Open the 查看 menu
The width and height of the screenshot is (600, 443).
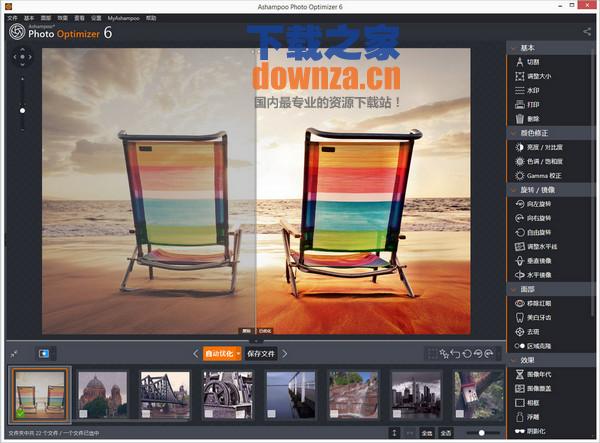point(79,18)
